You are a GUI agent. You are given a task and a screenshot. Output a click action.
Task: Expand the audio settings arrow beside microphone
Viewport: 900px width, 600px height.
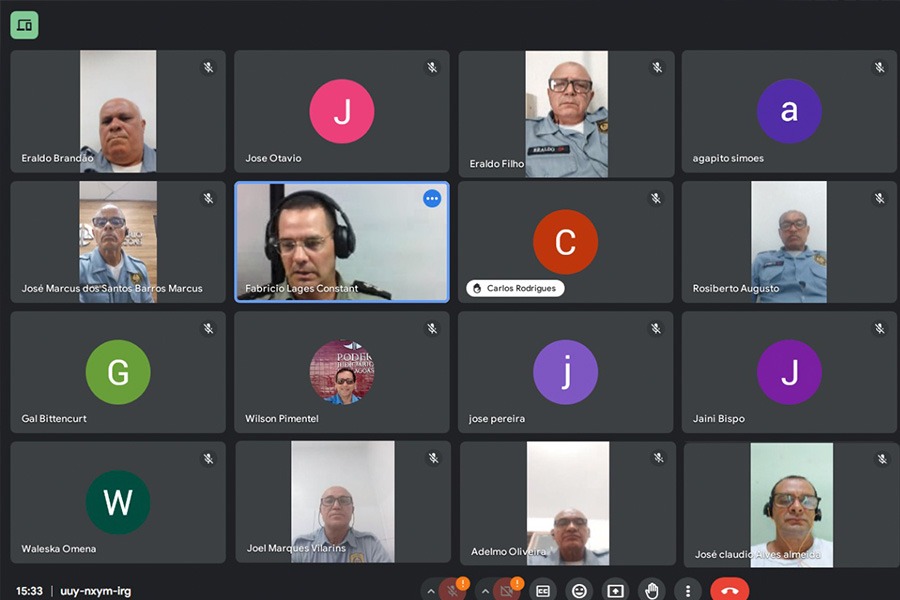tap(430, 591)
